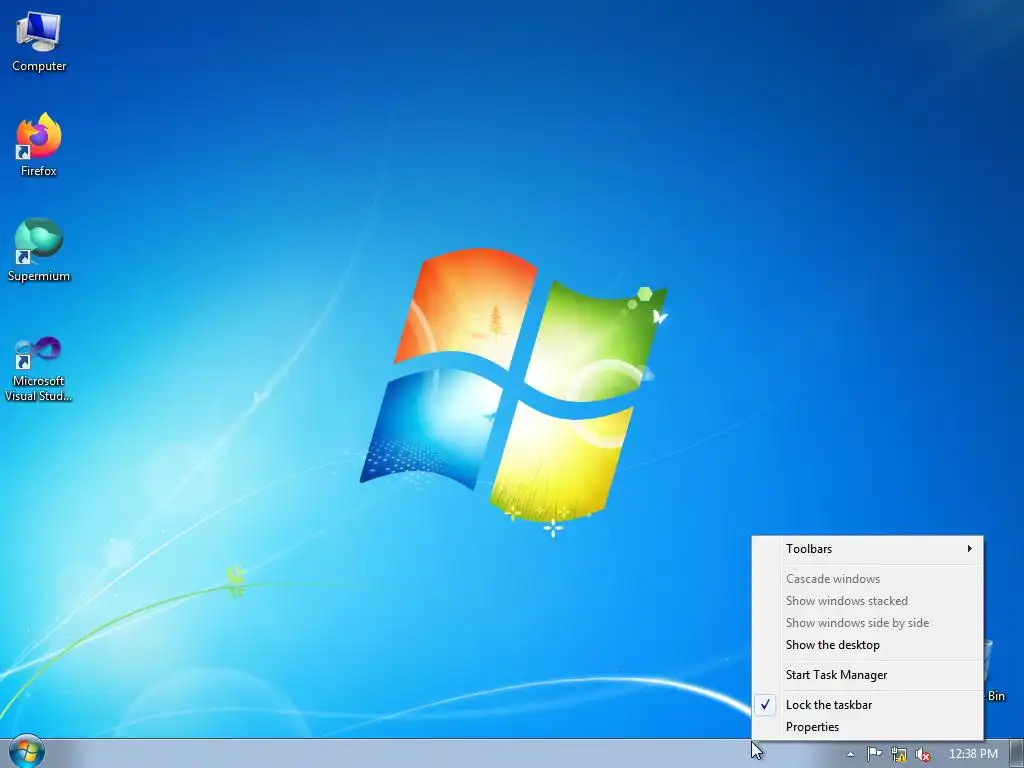Toggle Lock the taskbar option

click(x=868, y=705)
